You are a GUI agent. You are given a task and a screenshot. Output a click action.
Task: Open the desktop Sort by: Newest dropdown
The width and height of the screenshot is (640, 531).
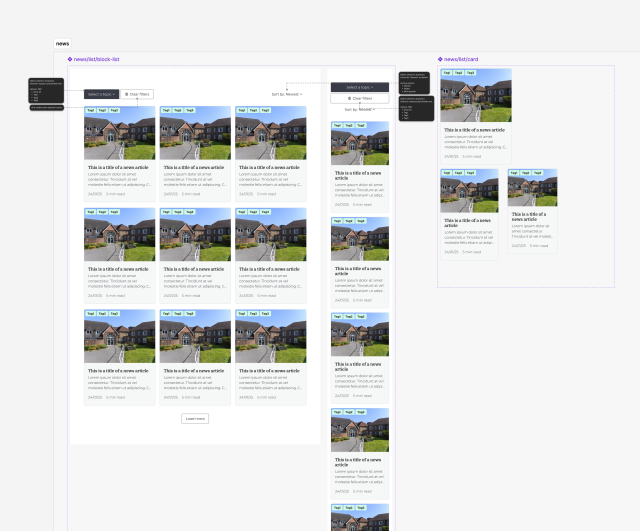287,94
